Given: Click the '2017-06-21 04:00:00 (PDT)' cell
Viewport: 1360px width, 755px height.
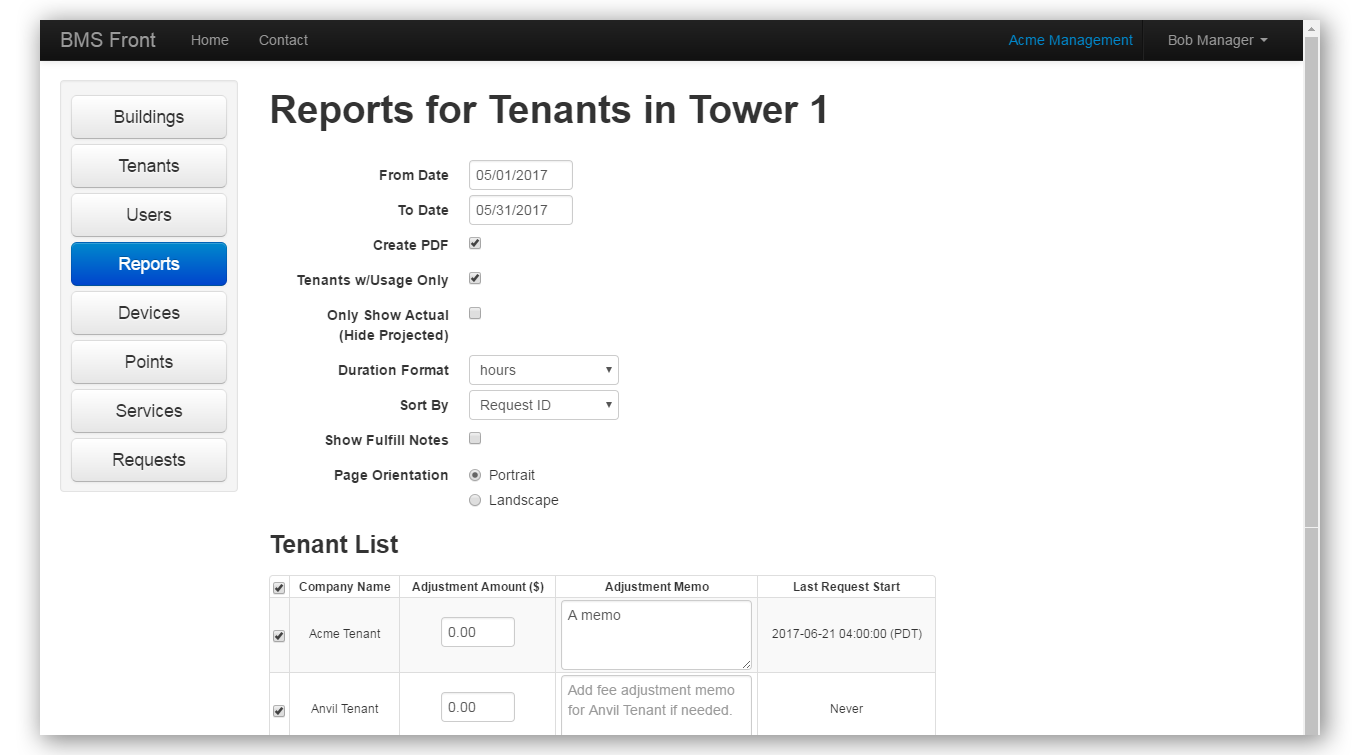Looking at the screenshot, I should [x=847, y=634].
